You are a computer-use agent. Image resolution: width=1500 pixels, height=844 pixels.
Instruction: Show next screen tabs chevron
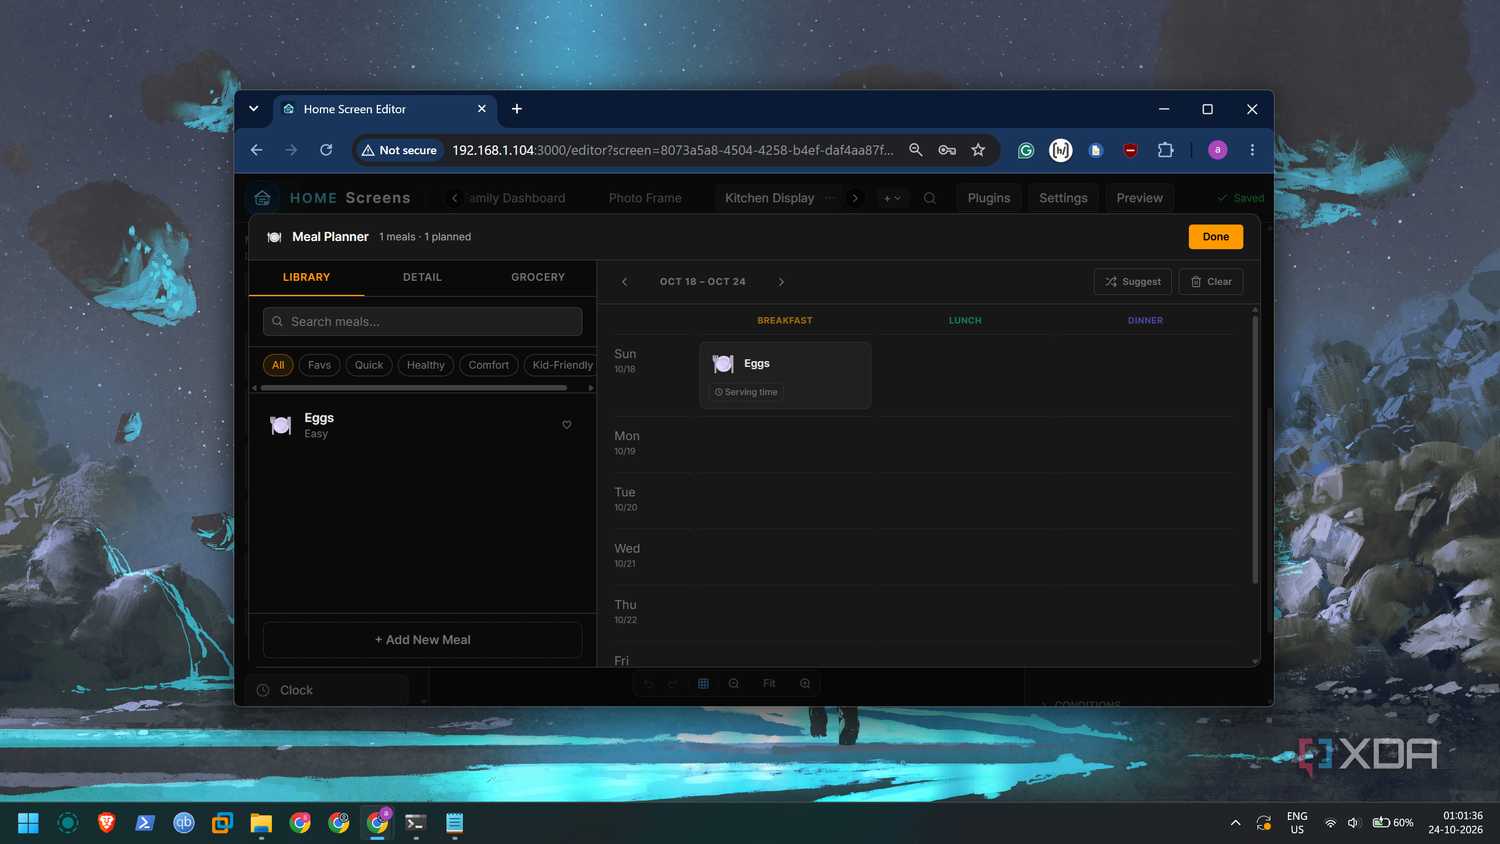pos(855,198)
